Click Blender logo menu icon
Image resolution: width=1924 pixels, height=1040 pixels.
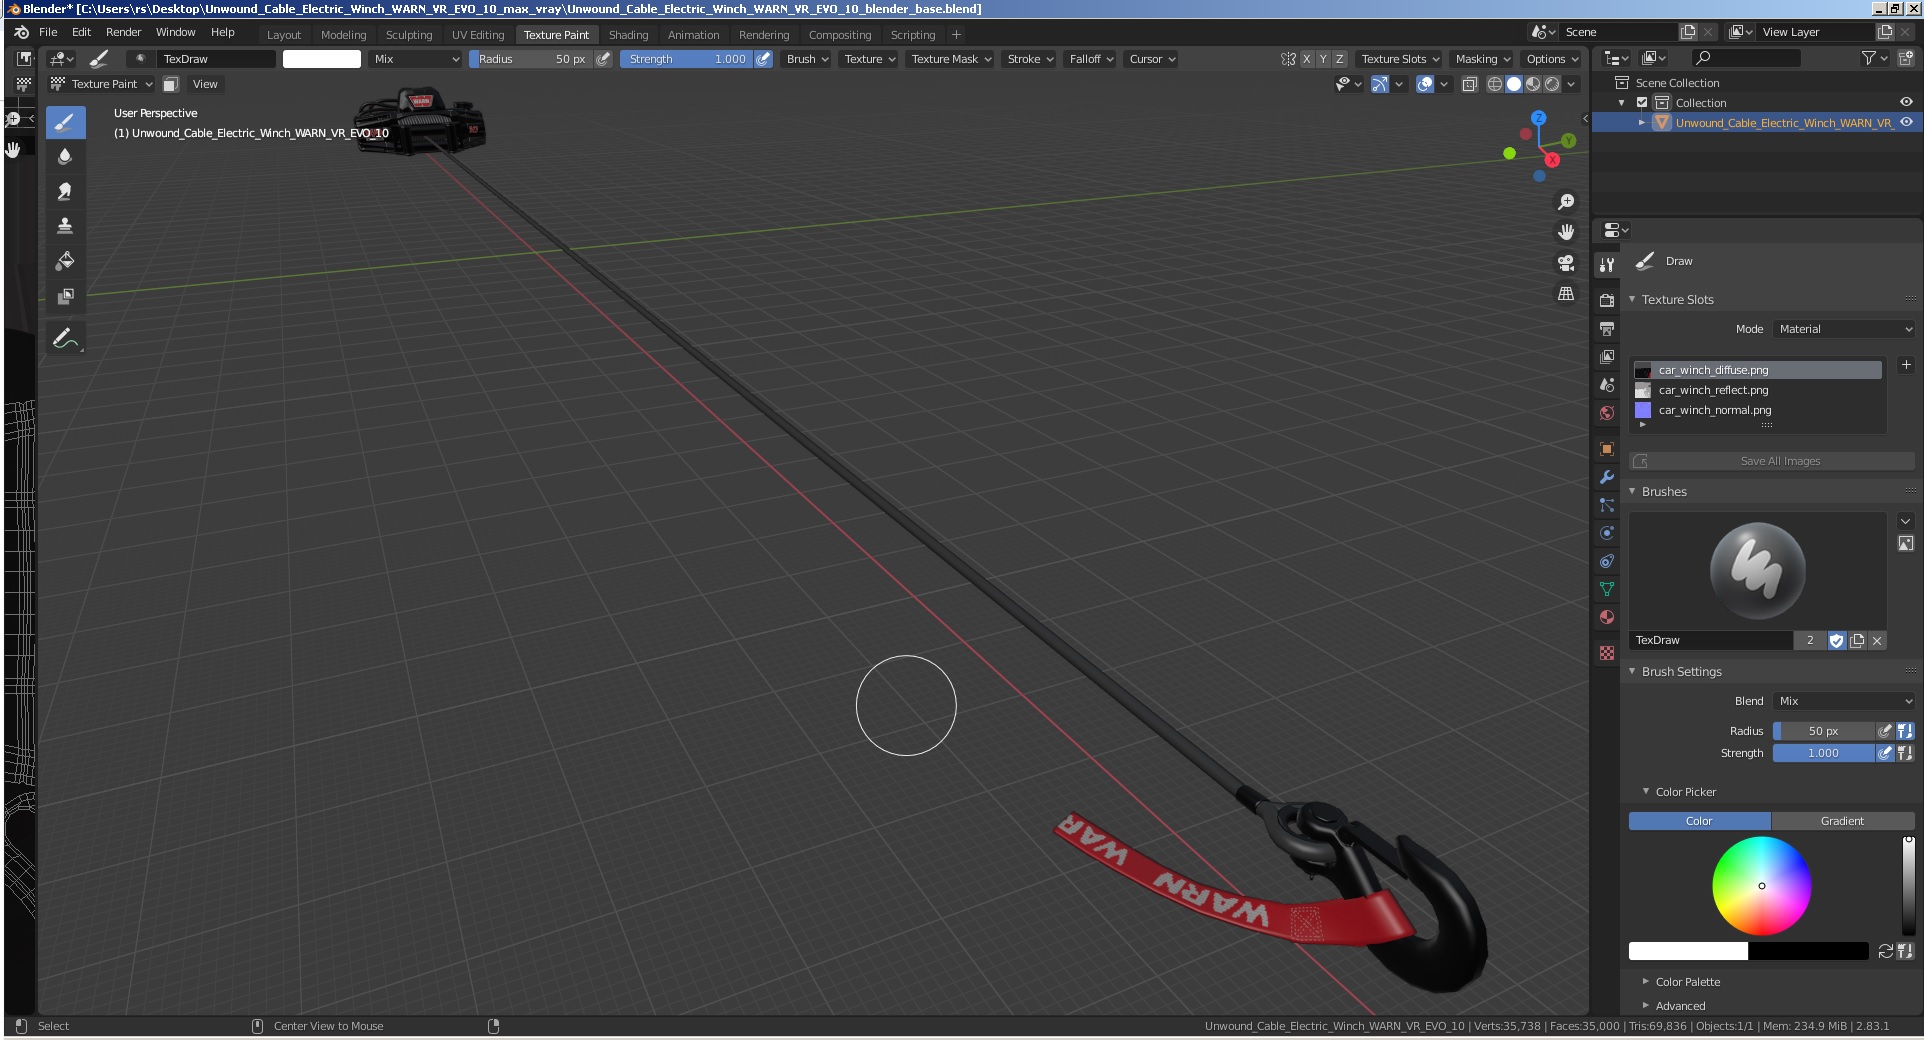[x=22, y=32]
